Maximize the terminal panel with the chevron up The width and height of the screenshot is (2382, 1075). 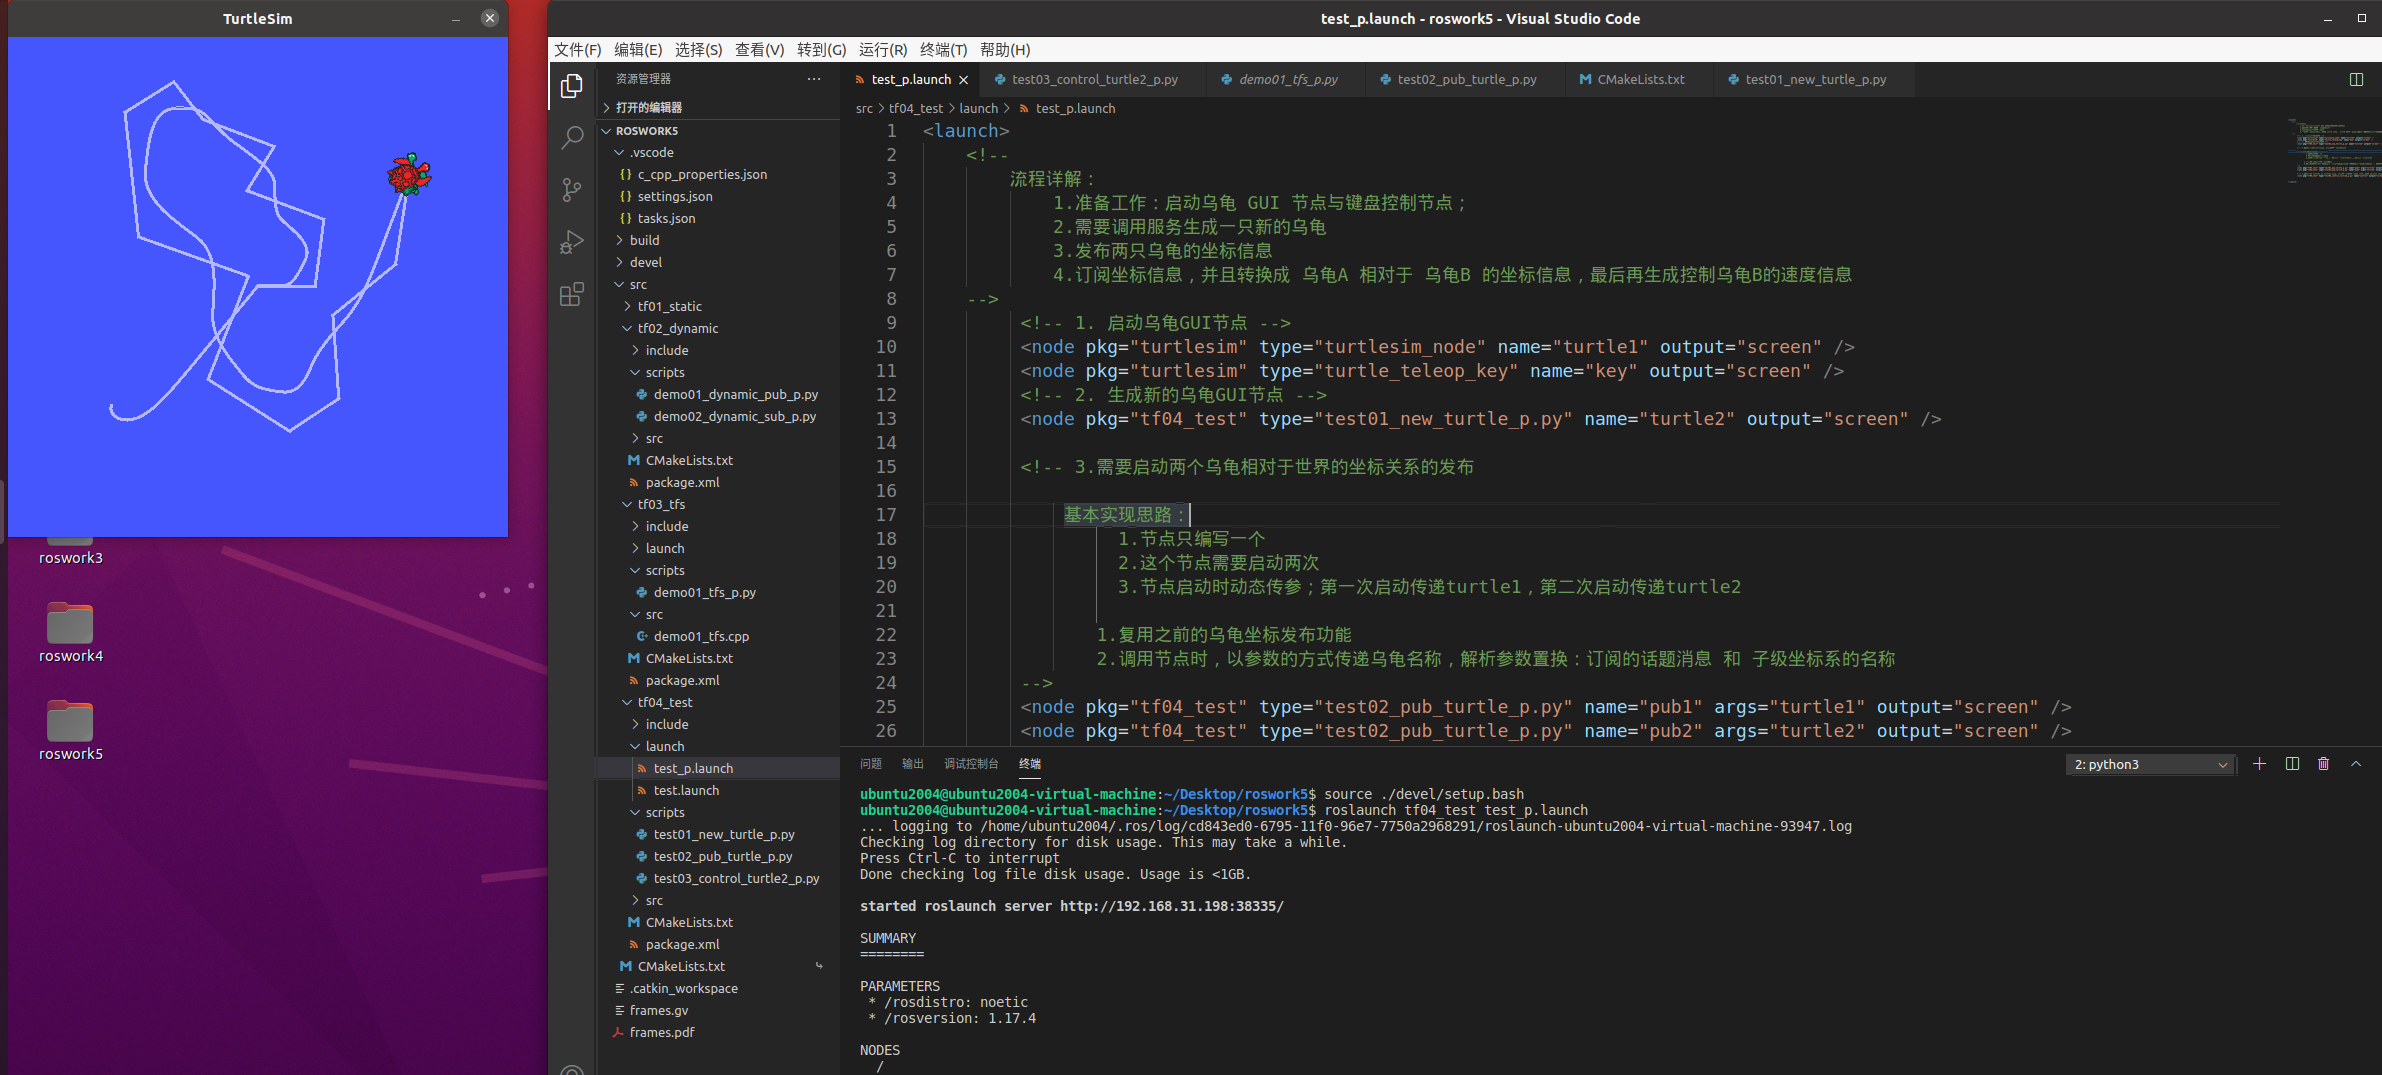click(2356, 764)
